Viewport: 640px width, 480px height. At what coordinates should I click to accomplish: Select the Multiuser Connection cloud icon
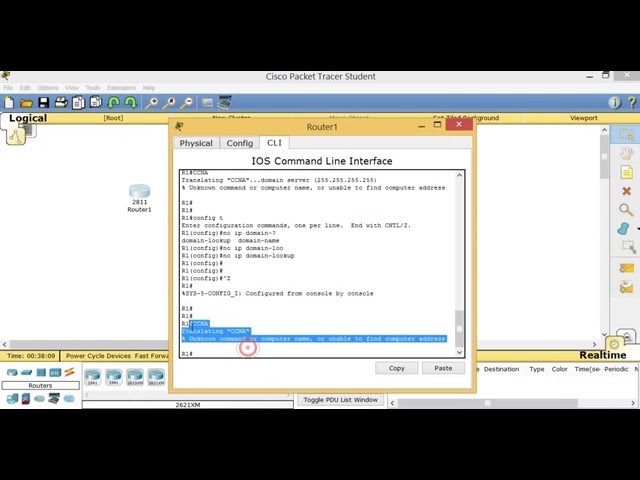[x=69, y=398]
